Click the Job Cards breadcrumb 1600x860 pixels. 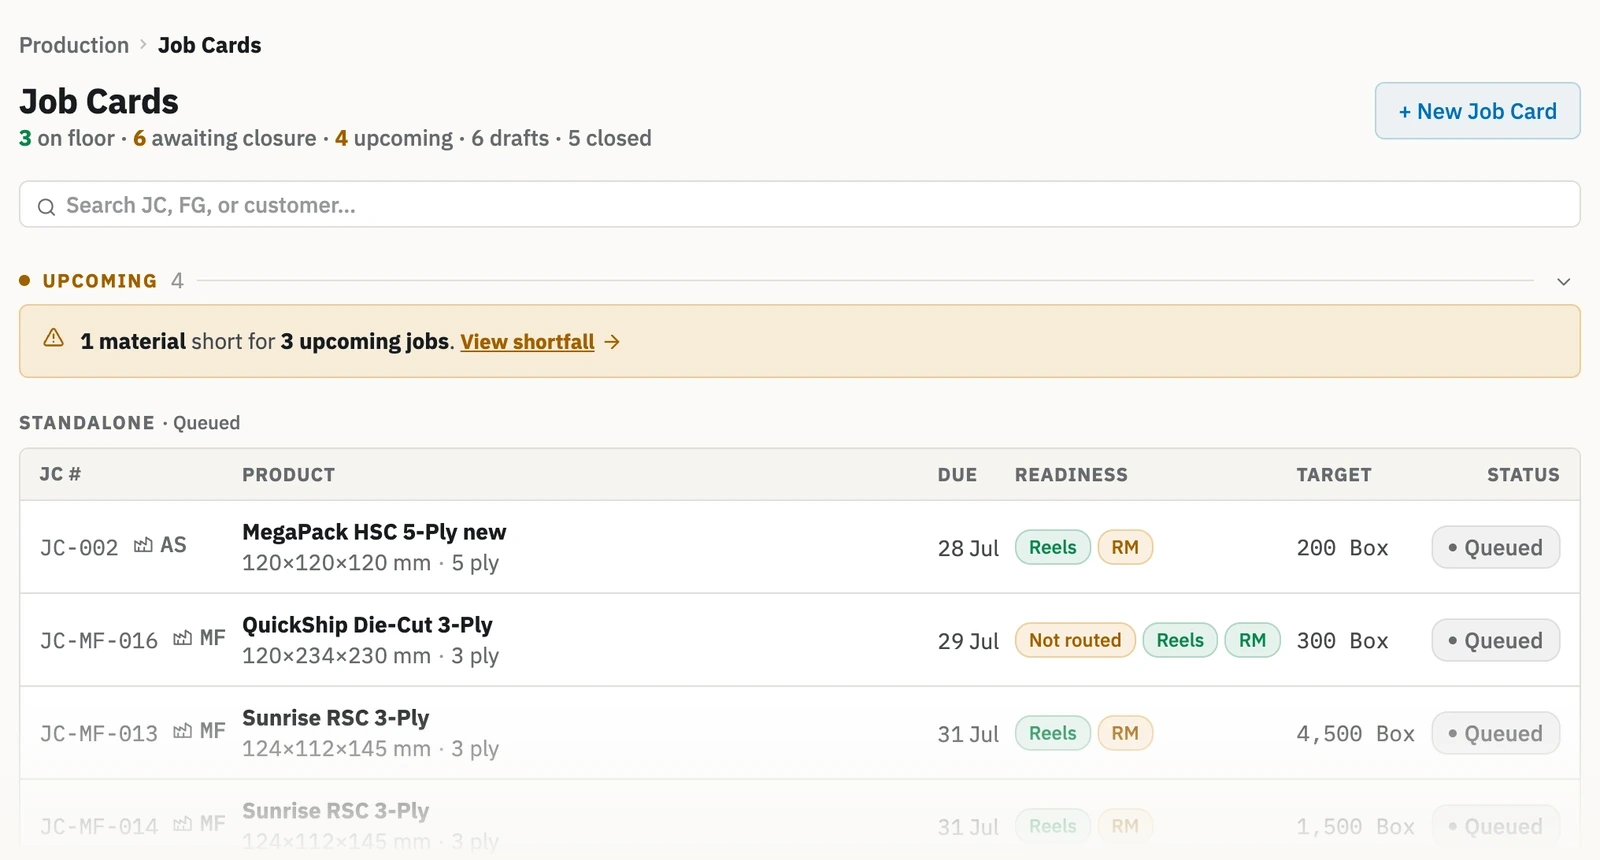click(x=210, y=45)
